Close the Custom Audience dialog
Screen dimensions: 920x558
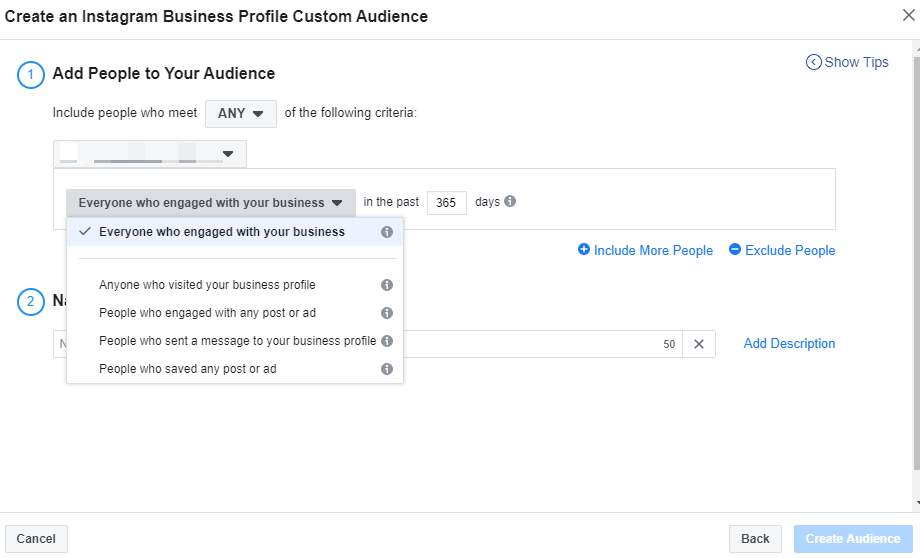click(x=907, y=15)
